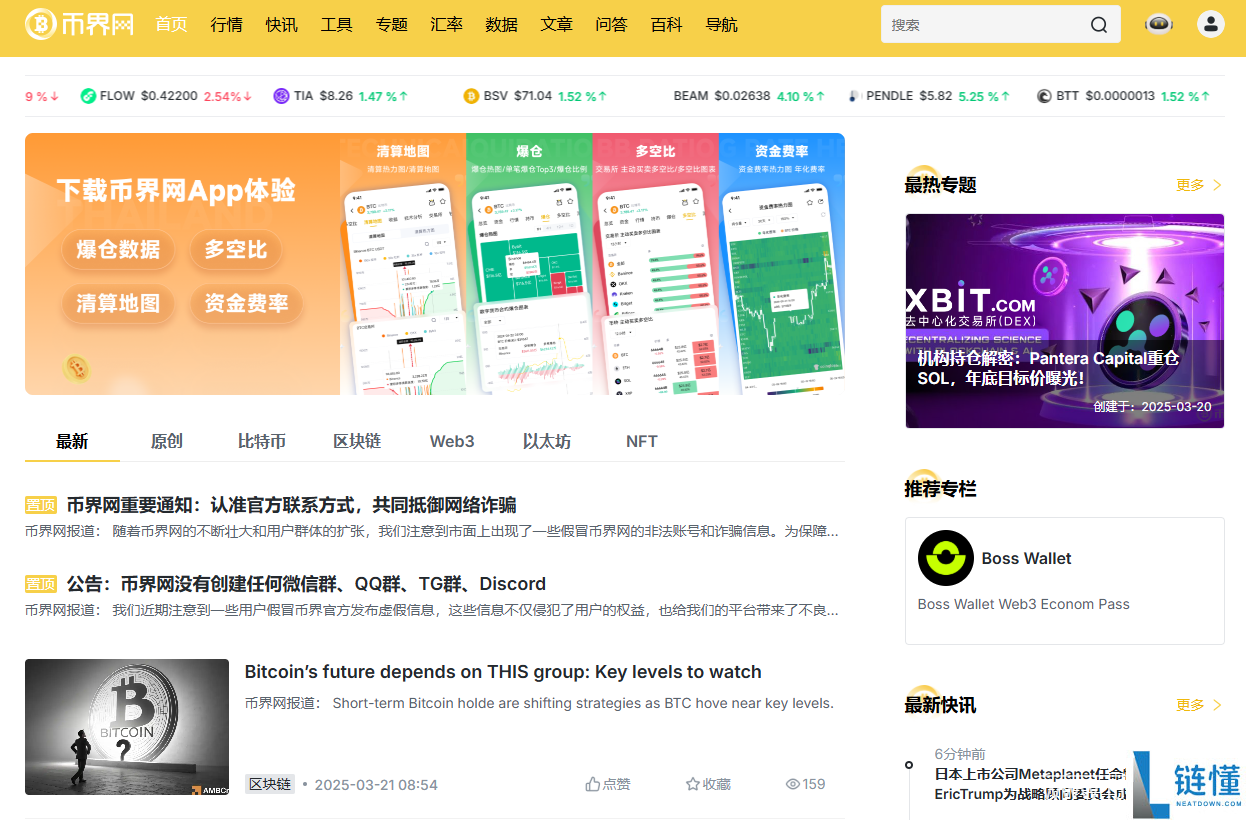1246x820 pixels.
Task: Switch to the NFT tab
Action: pyautogui.click(x=642, y=441)
